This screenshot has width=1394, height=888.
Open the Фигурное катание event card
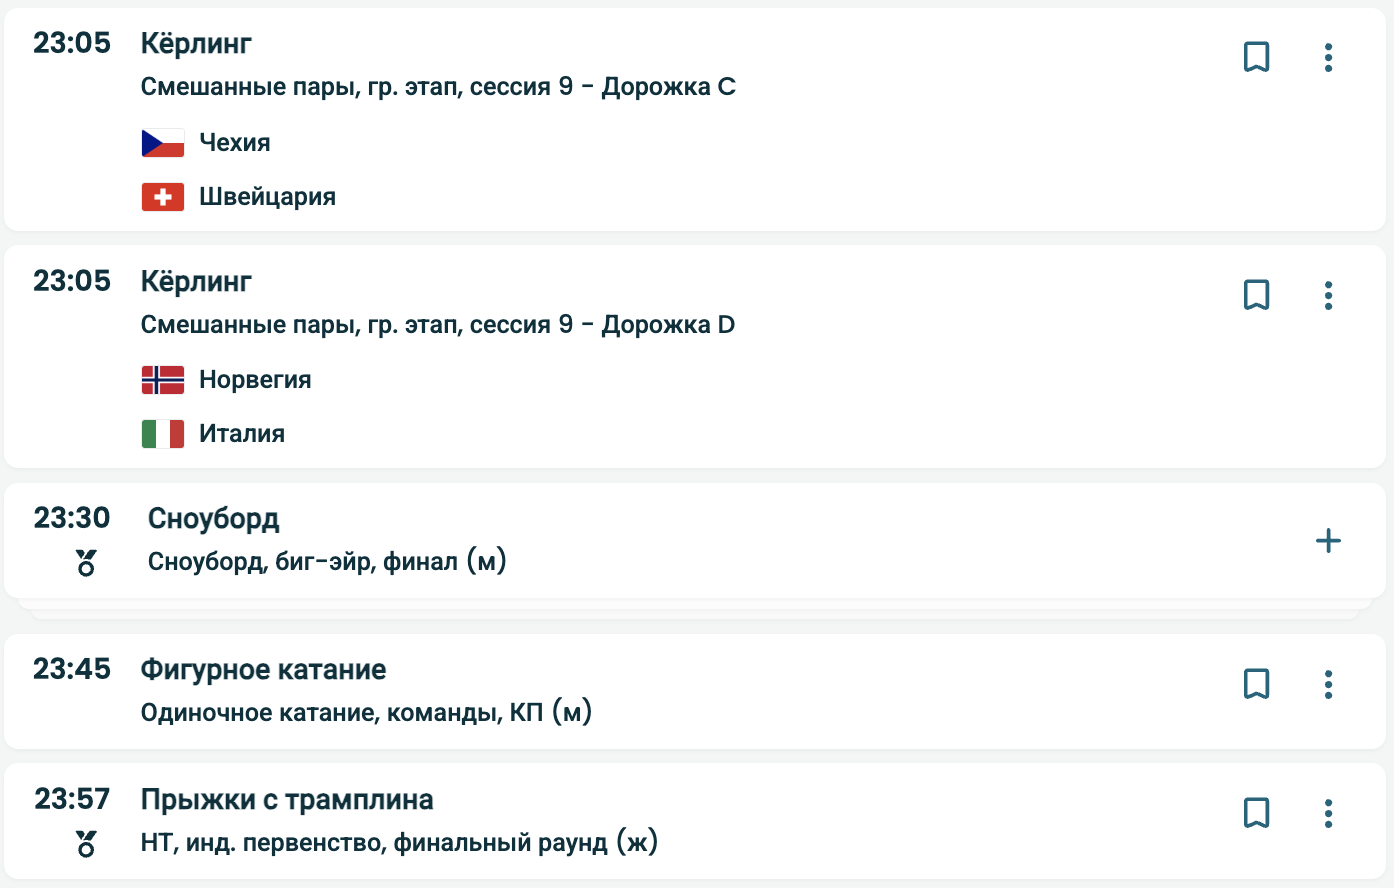coord(263,670)
